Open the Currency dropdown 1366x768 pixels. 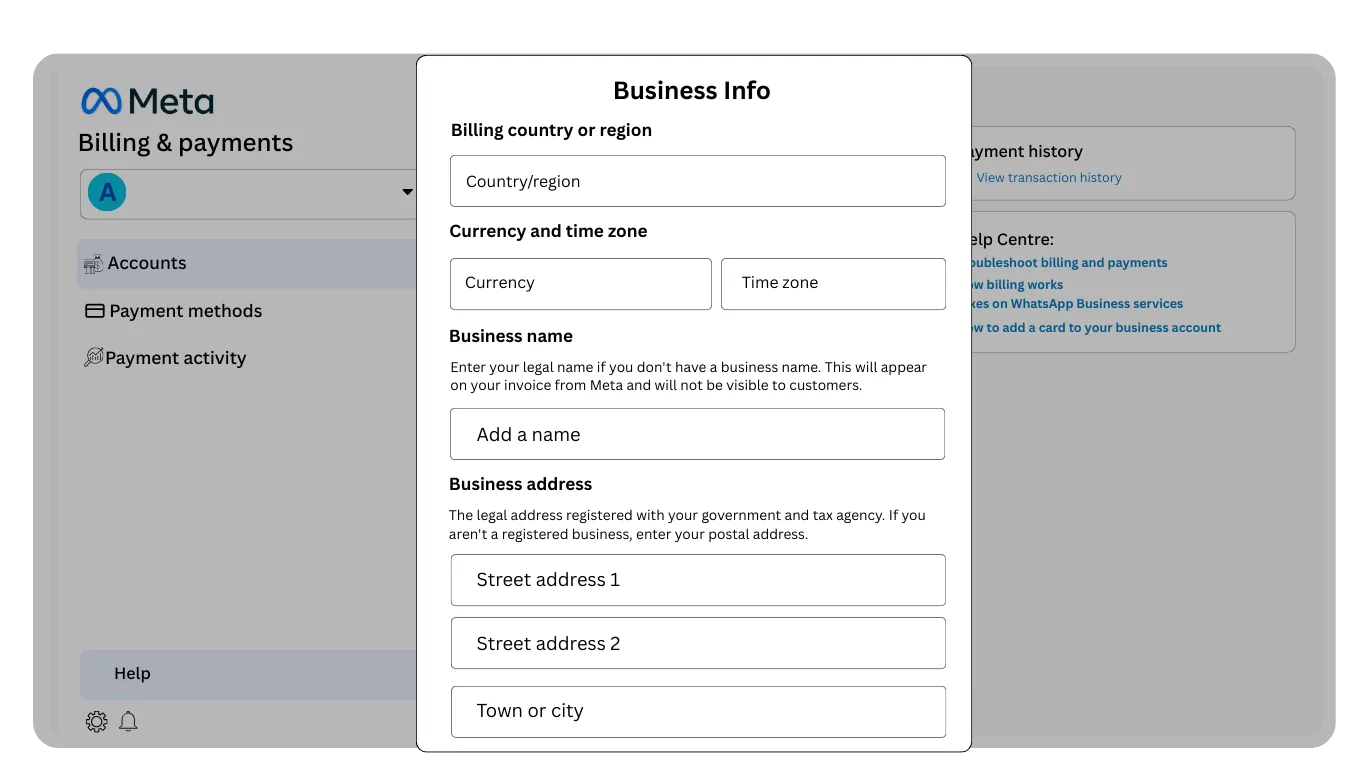tap(580, 283)
